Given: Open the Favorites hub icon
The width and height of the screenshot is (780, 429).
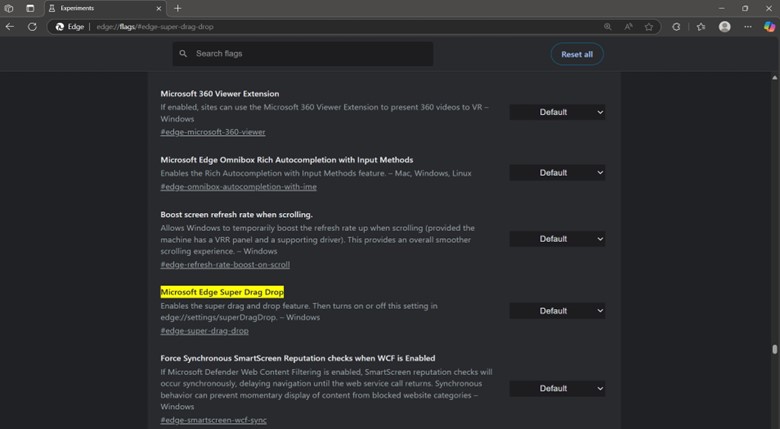Looking at the screenshot, I should click(701, 27).
